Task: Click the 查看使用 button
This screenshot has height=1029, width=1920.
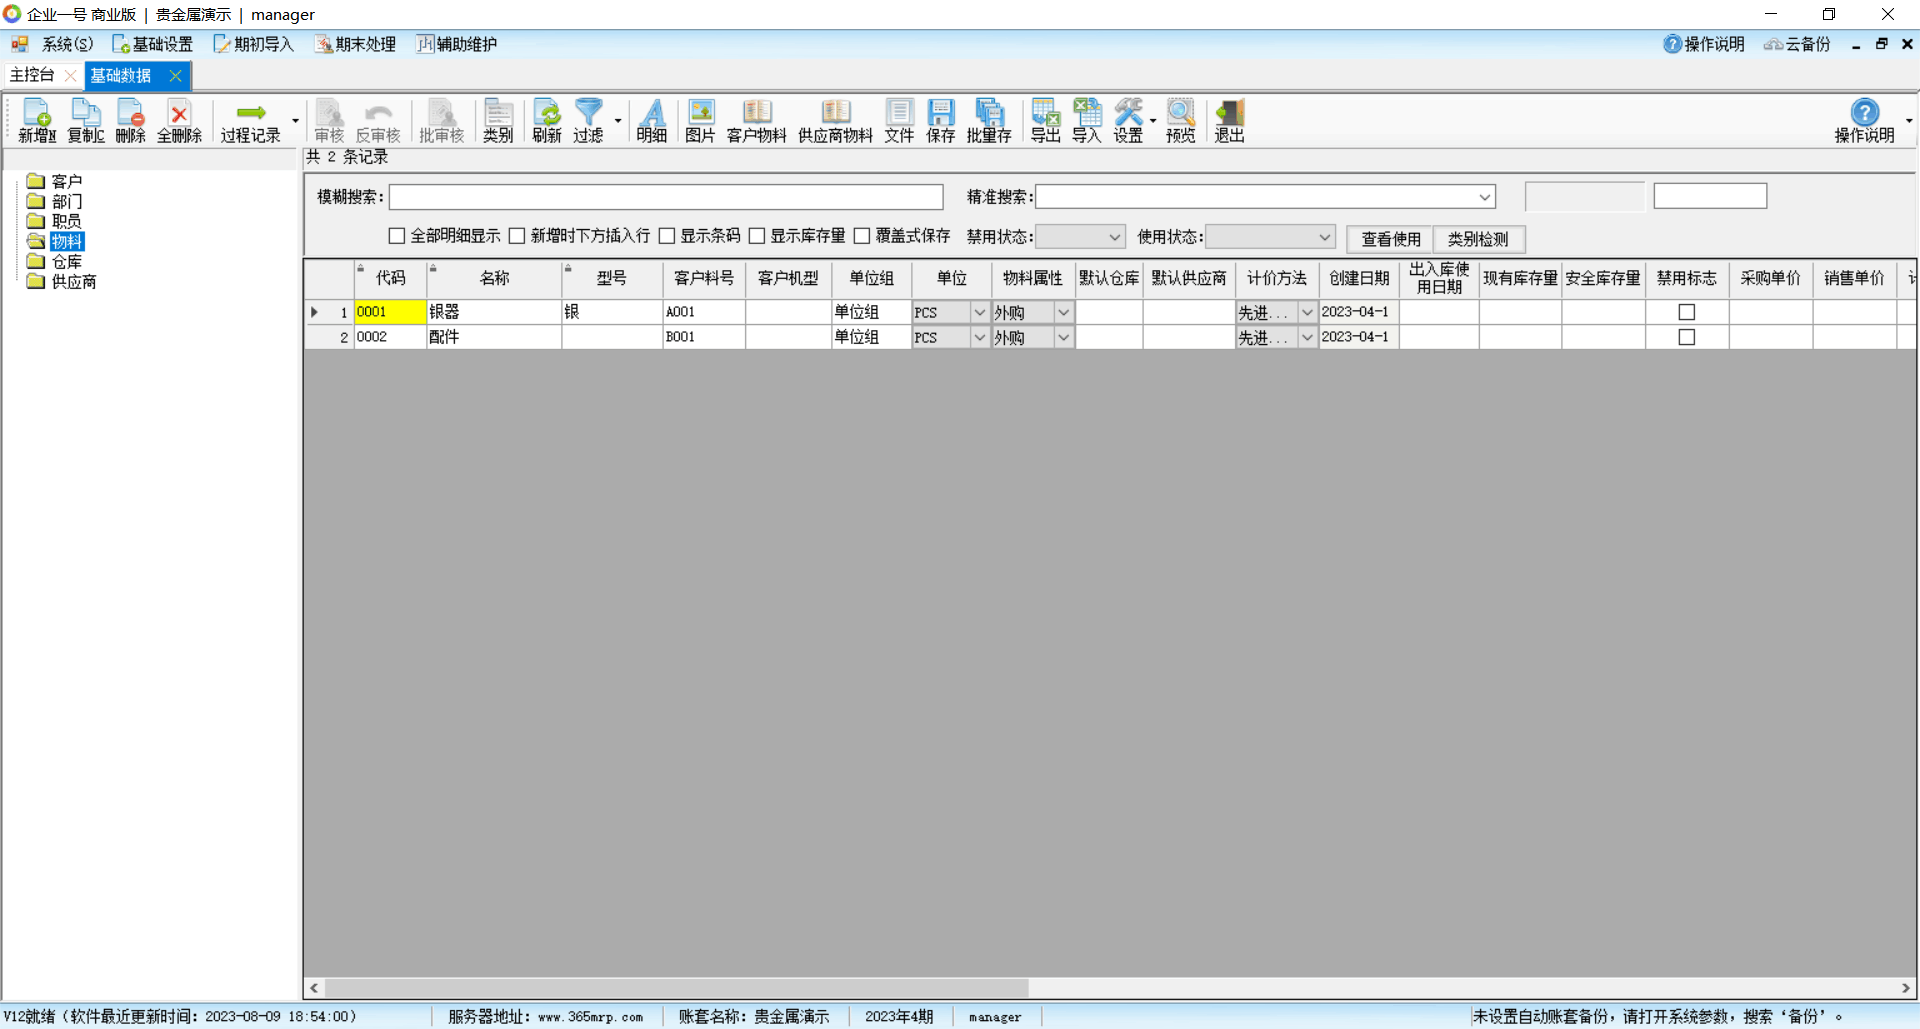Action: pos(1390,239)
